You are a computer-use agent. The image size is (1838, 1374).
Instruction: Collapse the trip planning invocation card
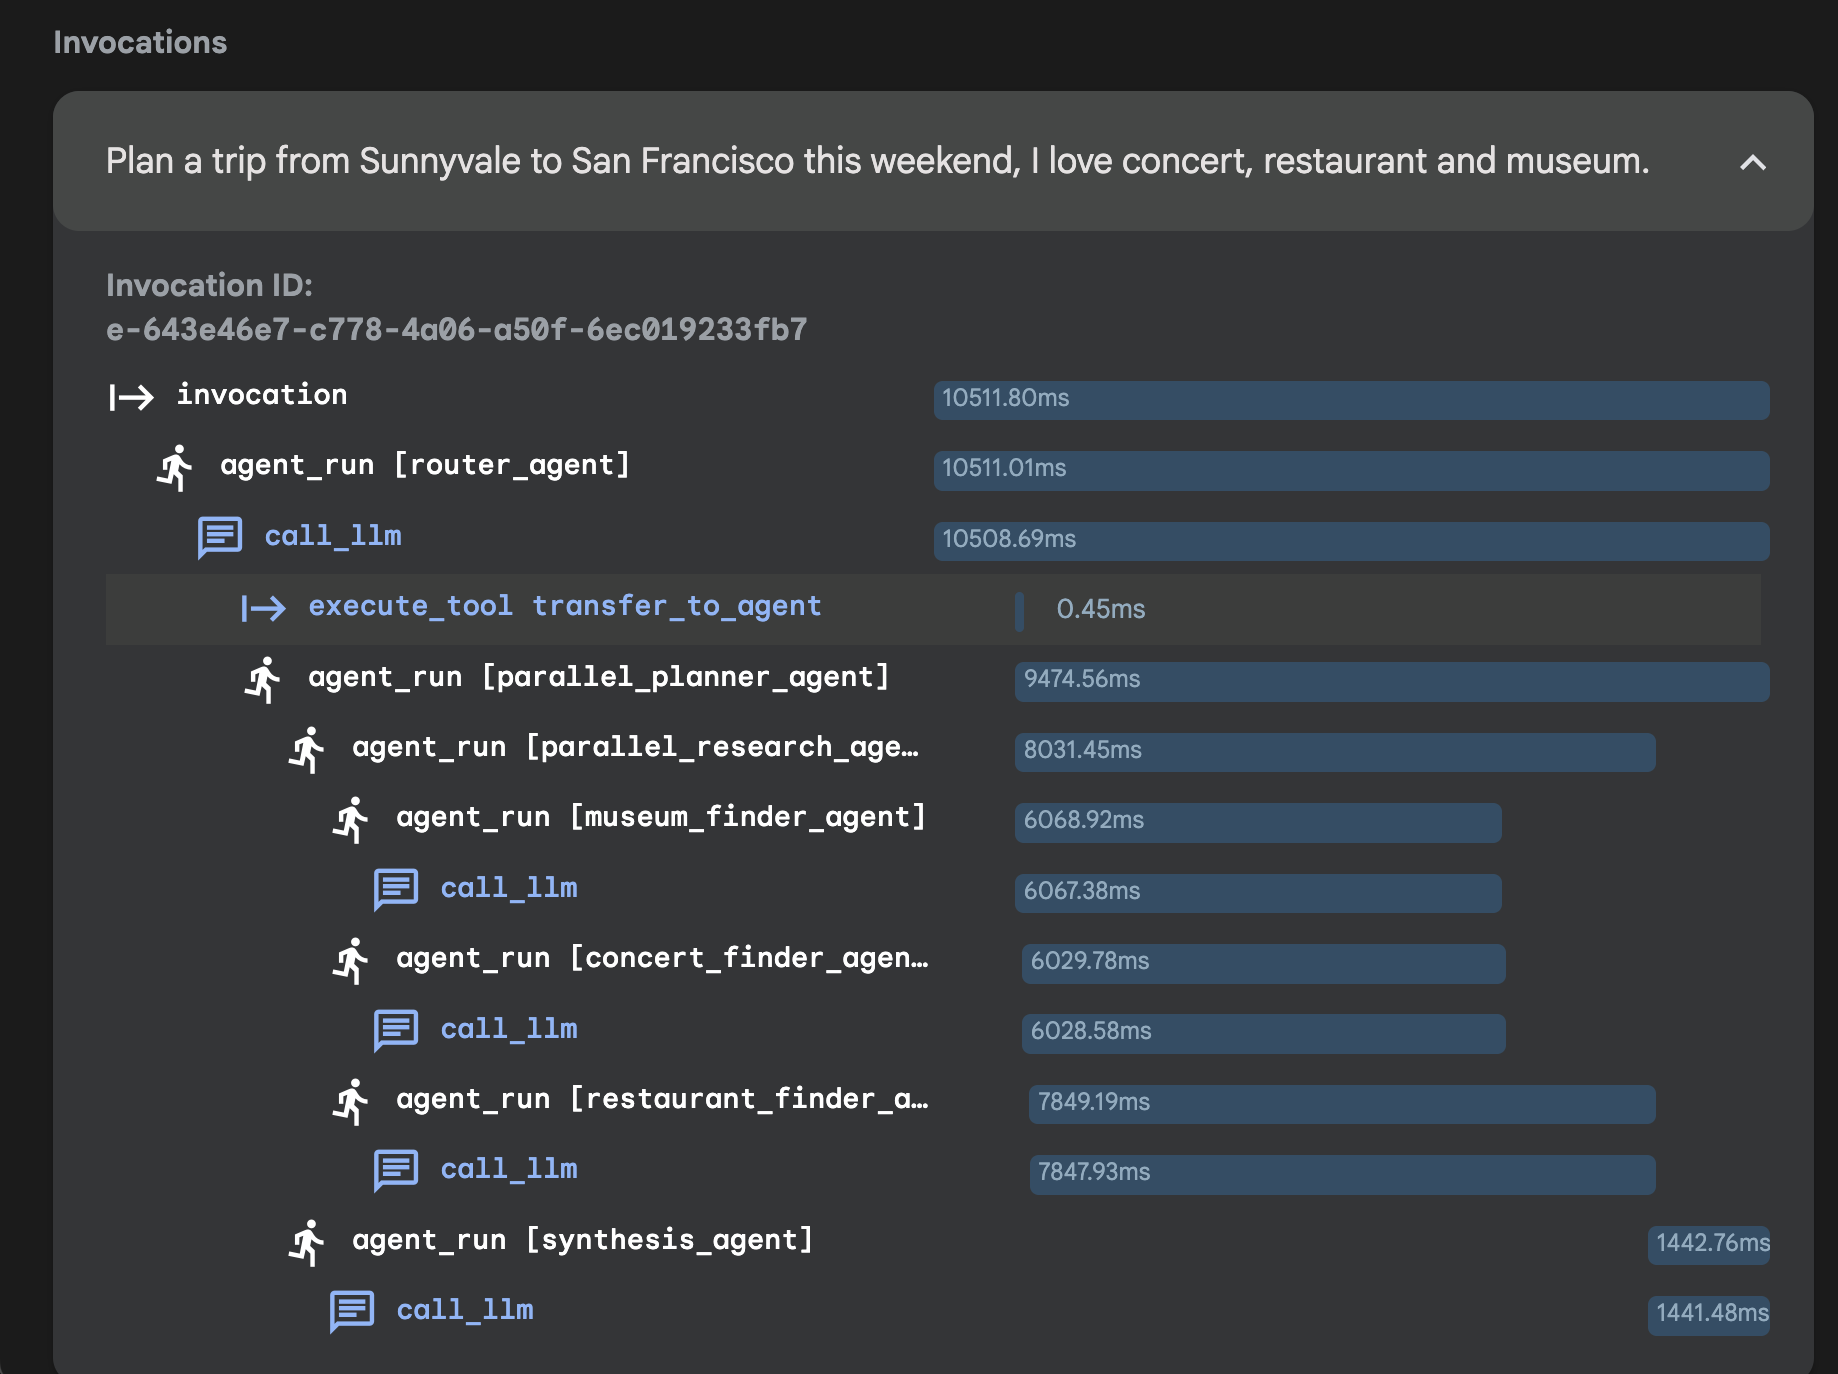1752,164
